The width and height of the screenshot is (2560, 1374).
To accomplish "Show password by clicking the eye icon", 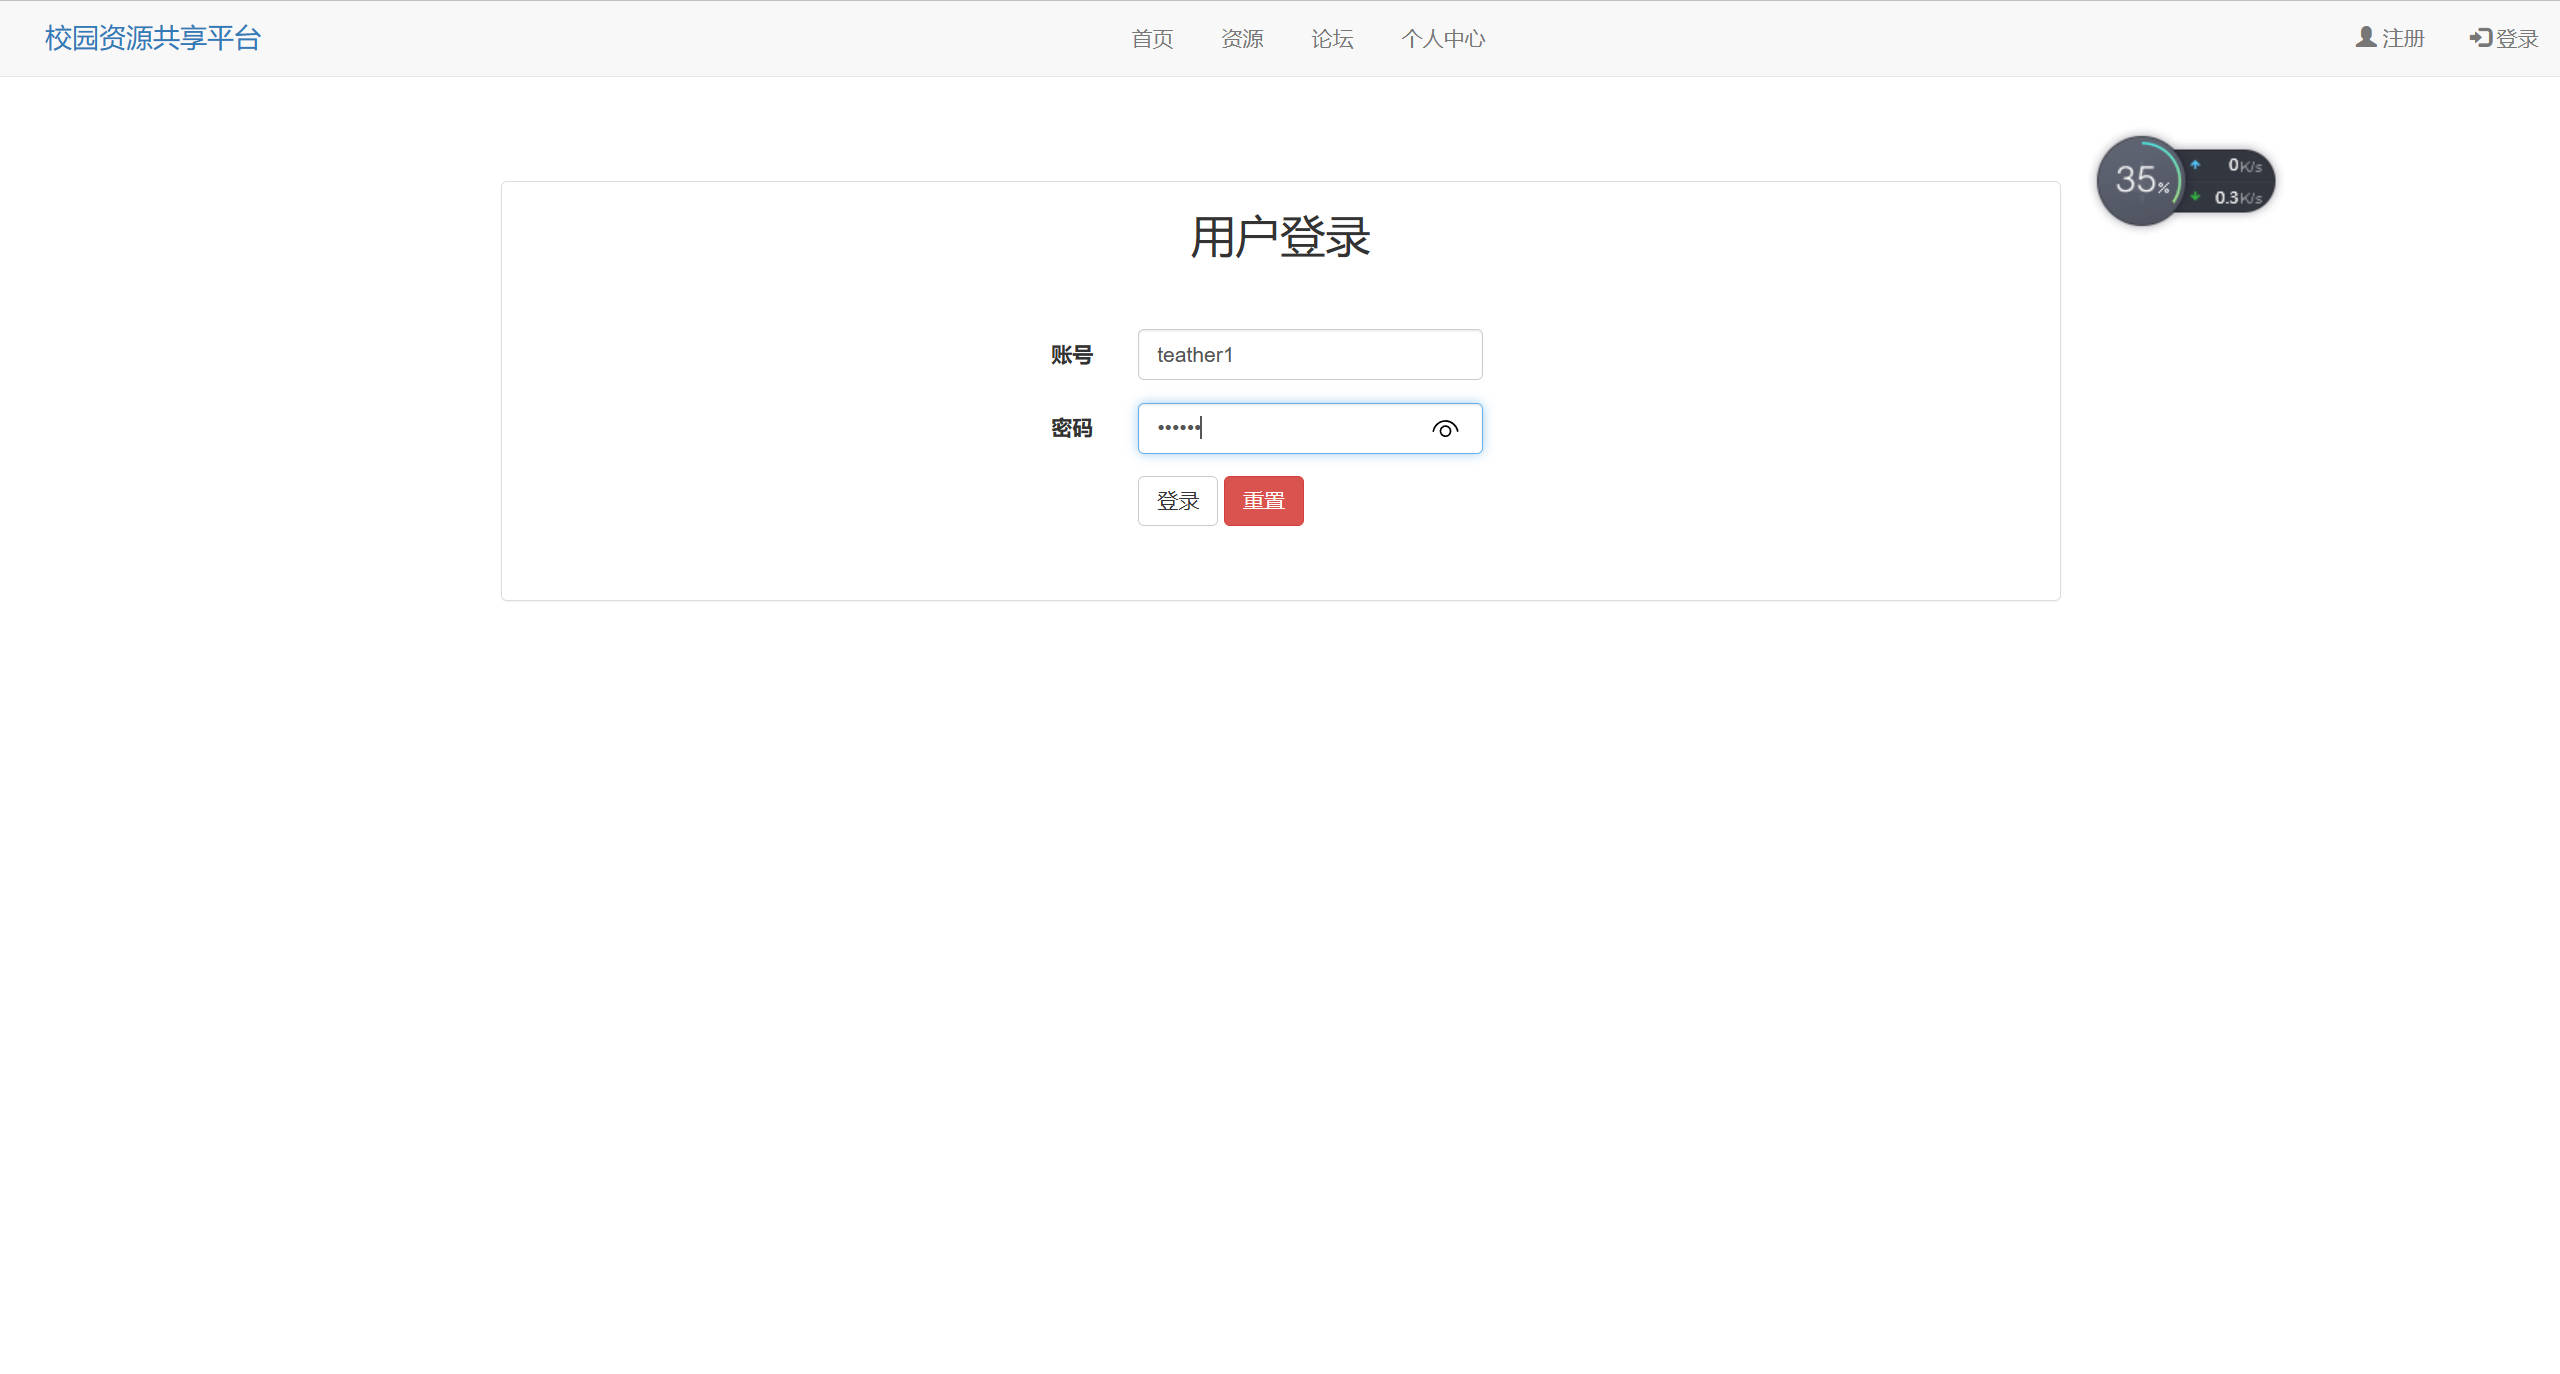I will pos(1444,428).
